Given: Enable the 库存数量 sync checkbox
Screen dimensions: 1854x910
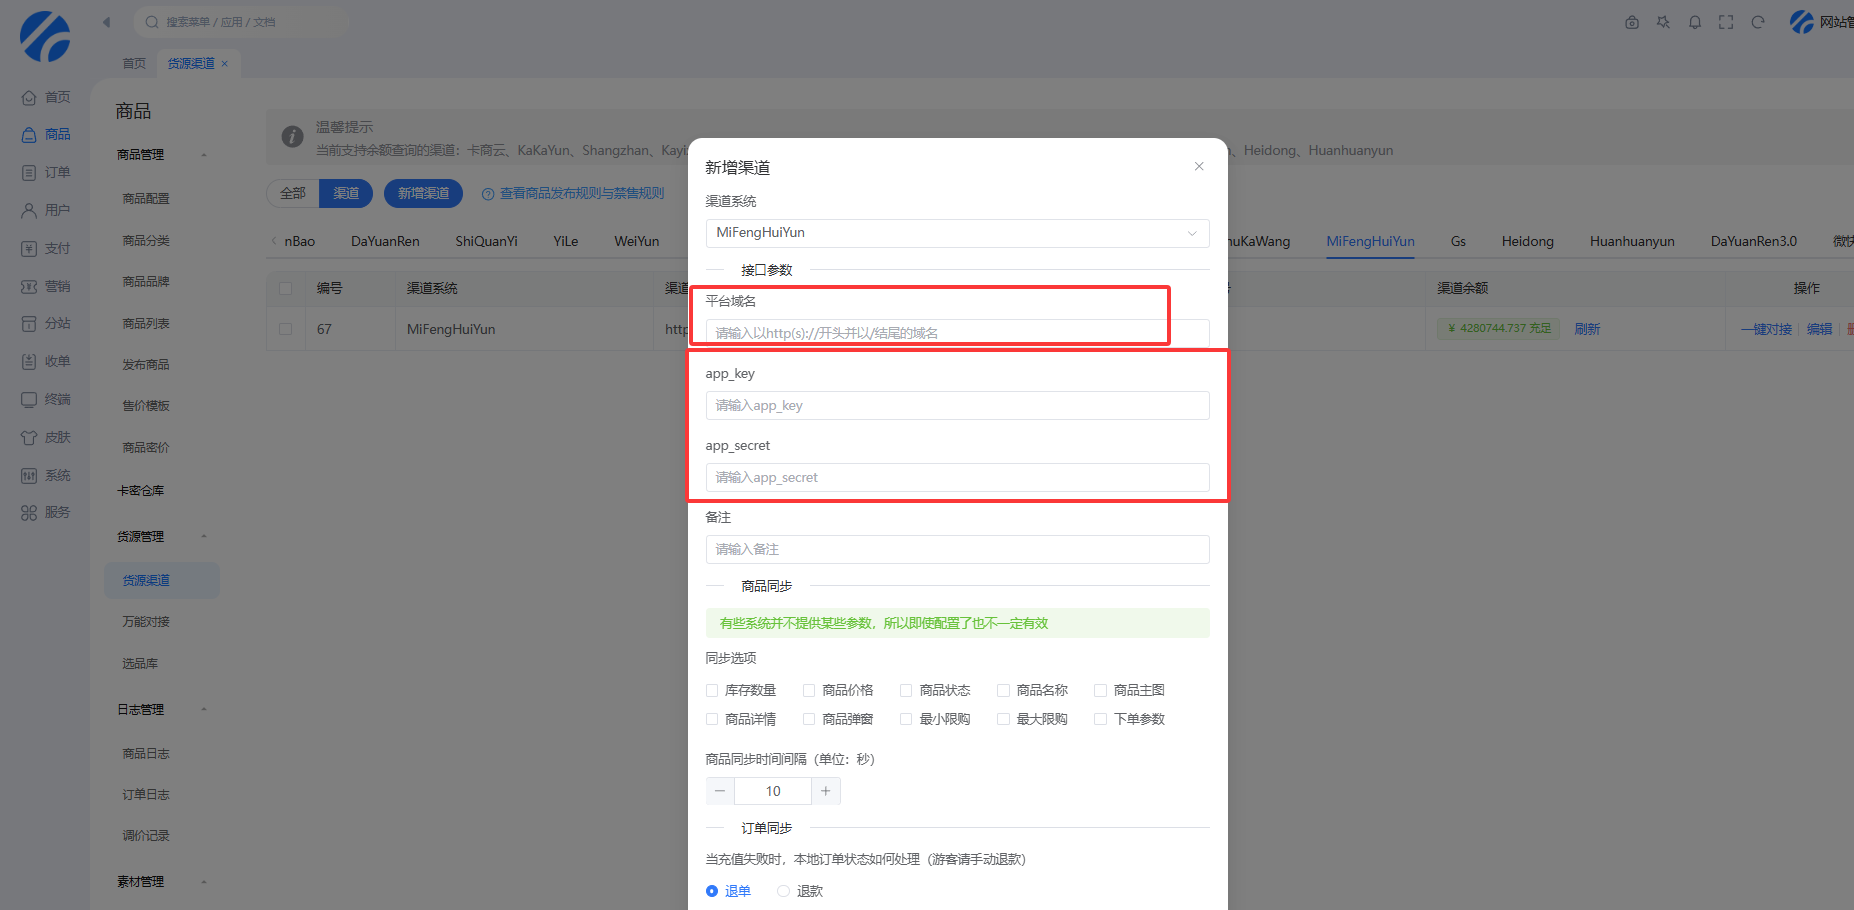Looking at the screenshot, I should [712, 691].
